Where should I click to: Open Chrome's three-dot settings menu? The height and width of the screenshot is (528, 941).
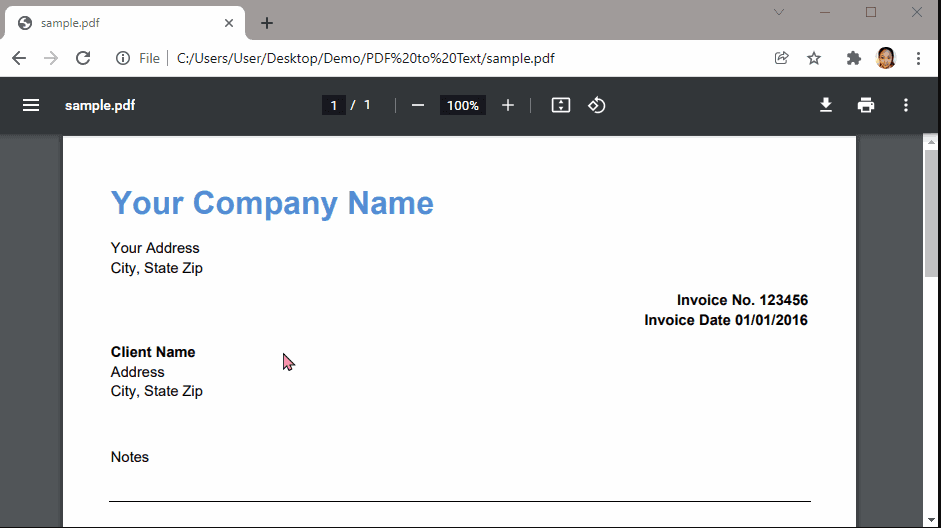918,58
